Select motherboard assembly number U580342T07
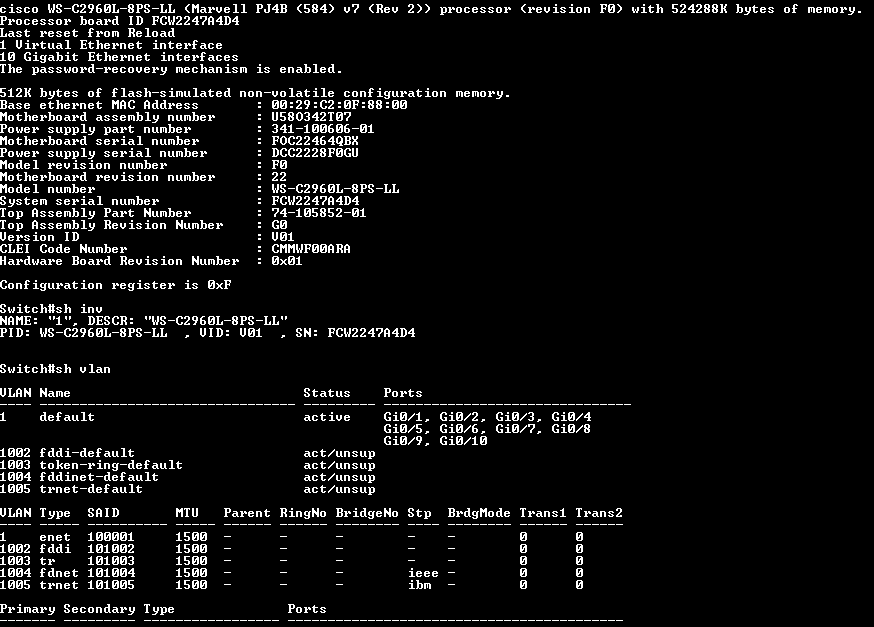The height and width of the screenshot is (627, 874). 312,117
